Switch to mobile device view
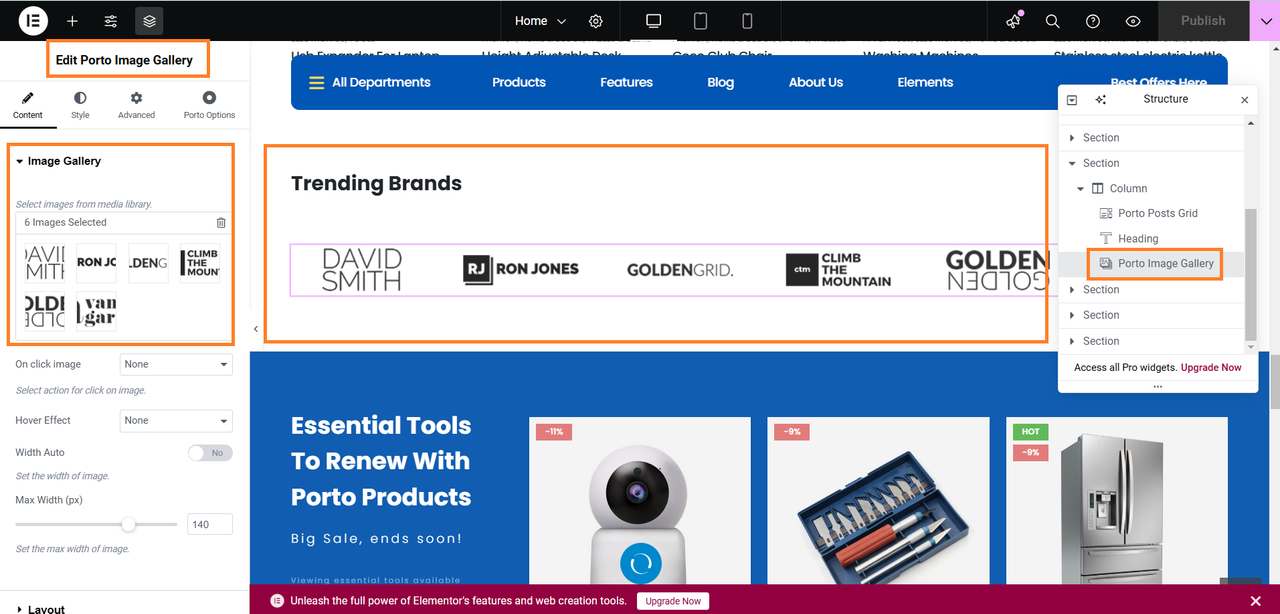Image resolution: width=1280 pixels, height=614 pixels. pos(747,21)
